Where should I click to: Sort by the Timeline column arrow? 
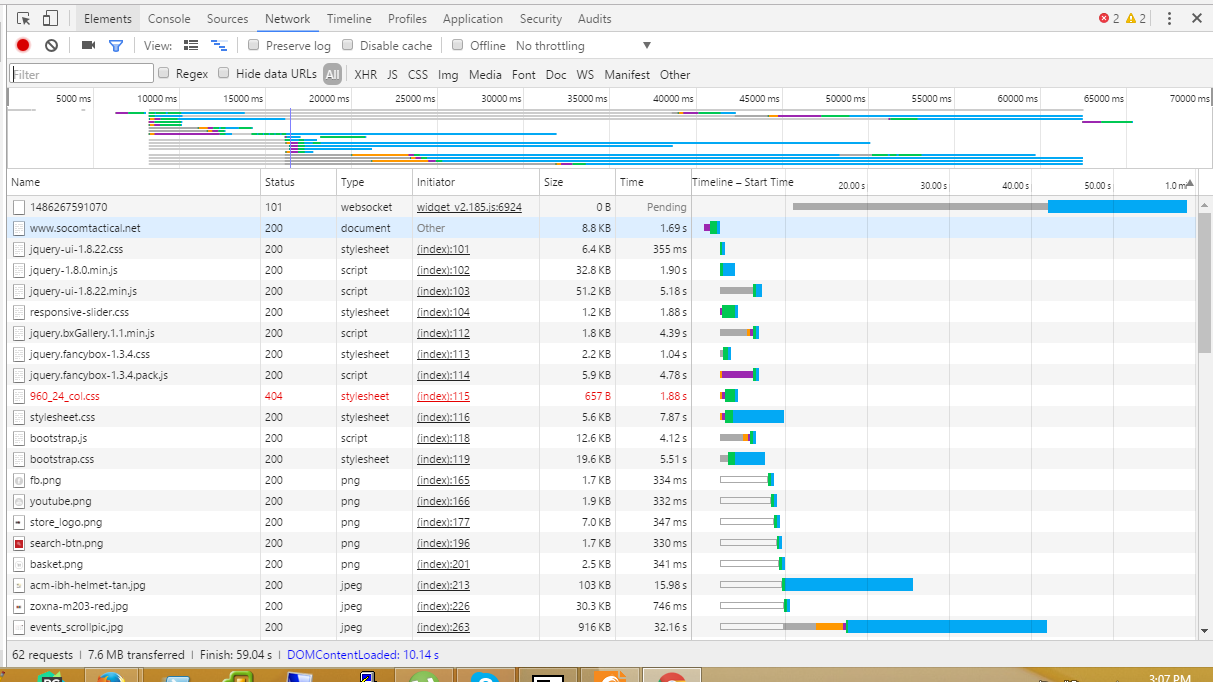(x=1188, y=183)
